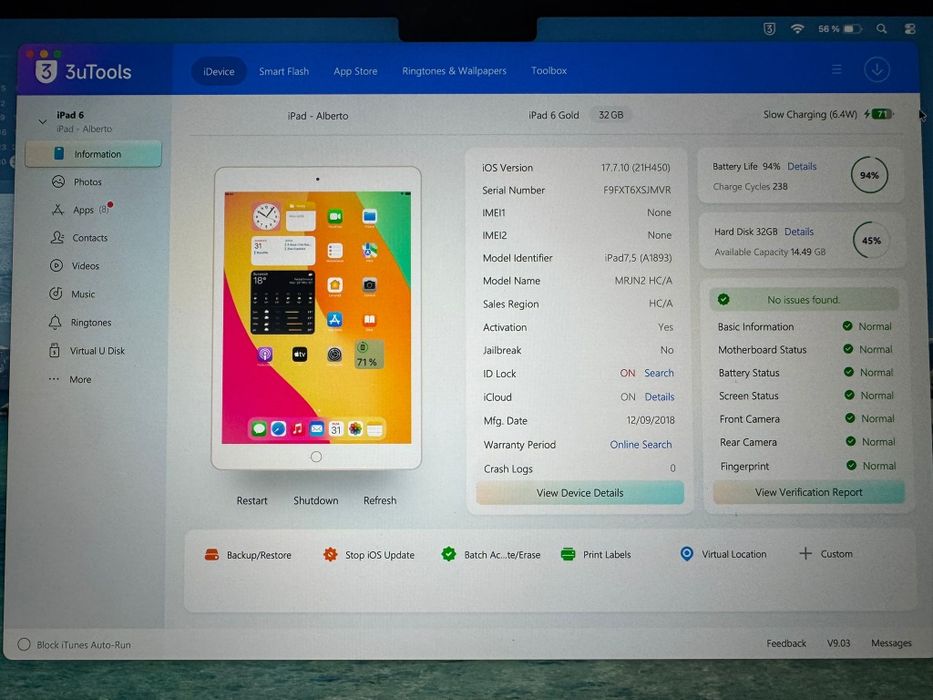Image resolution: width=933 pixels, height=700 pixels.
Task: Click the 3uTools logo
Action: (84, 71)
